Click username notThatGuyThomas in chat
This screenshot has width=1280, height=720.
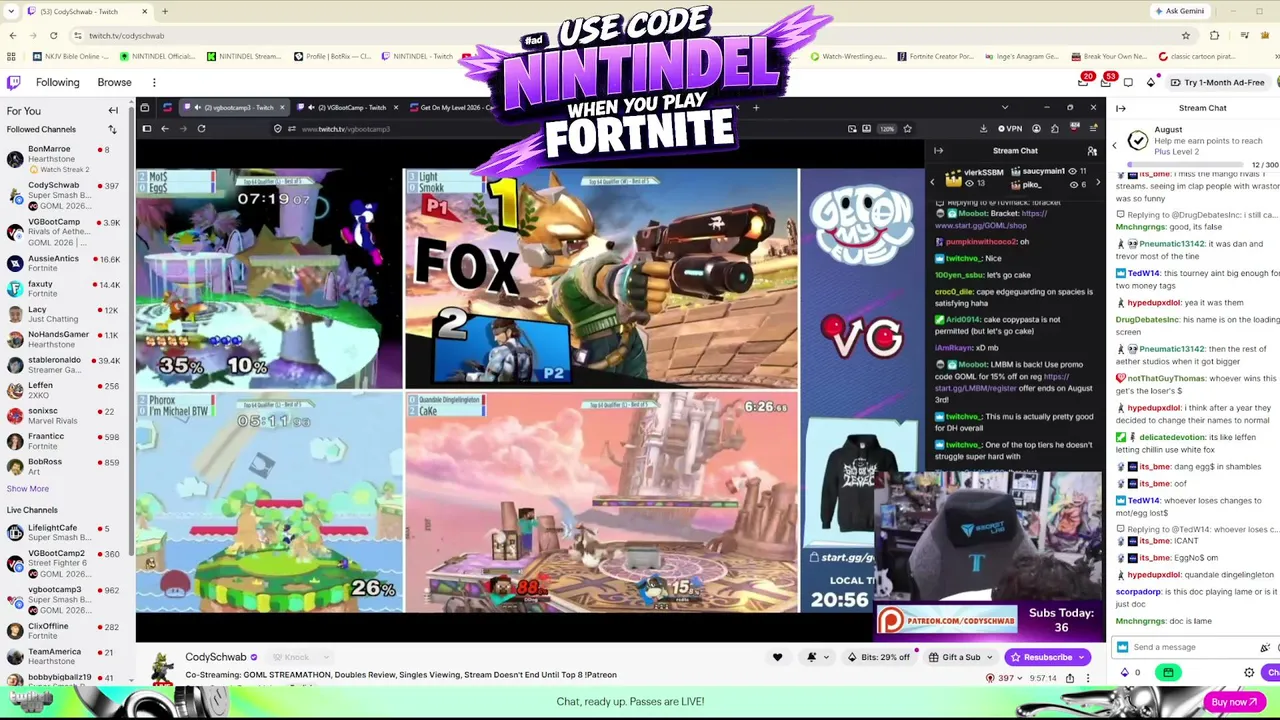1166,378
